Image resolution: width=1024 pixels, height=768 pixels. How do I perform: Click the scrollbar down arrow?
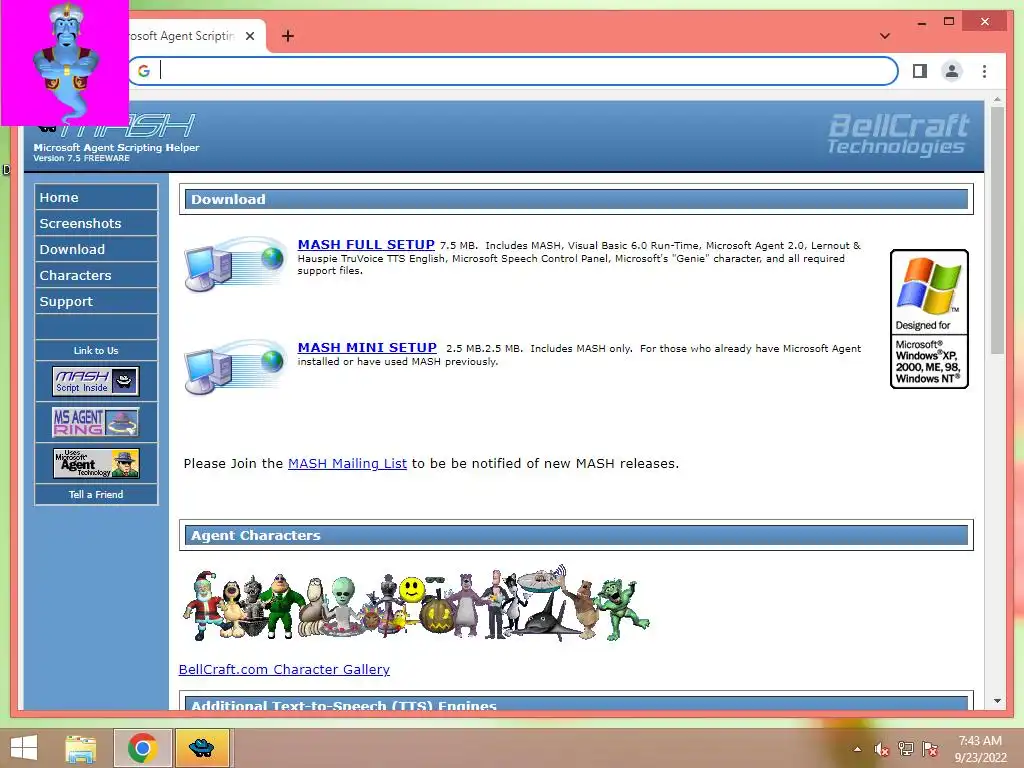pyautogui.click(x=997, y=701)
